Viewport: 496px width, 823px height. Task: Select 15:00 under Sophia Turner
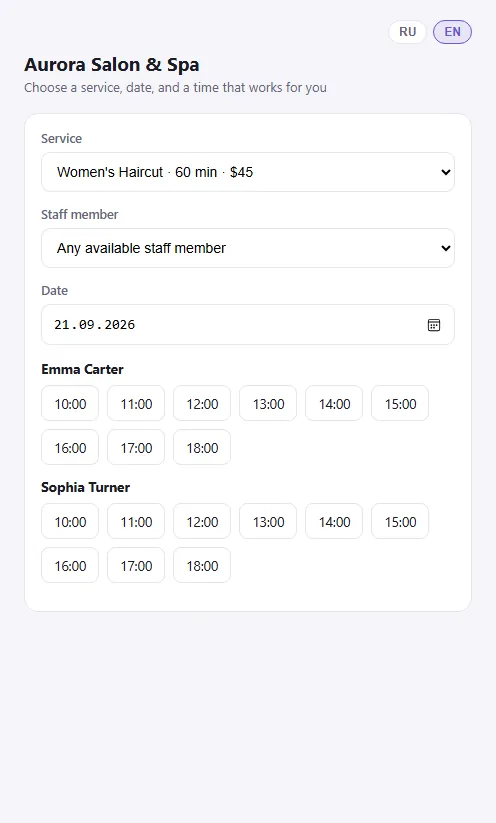point(400,522)
